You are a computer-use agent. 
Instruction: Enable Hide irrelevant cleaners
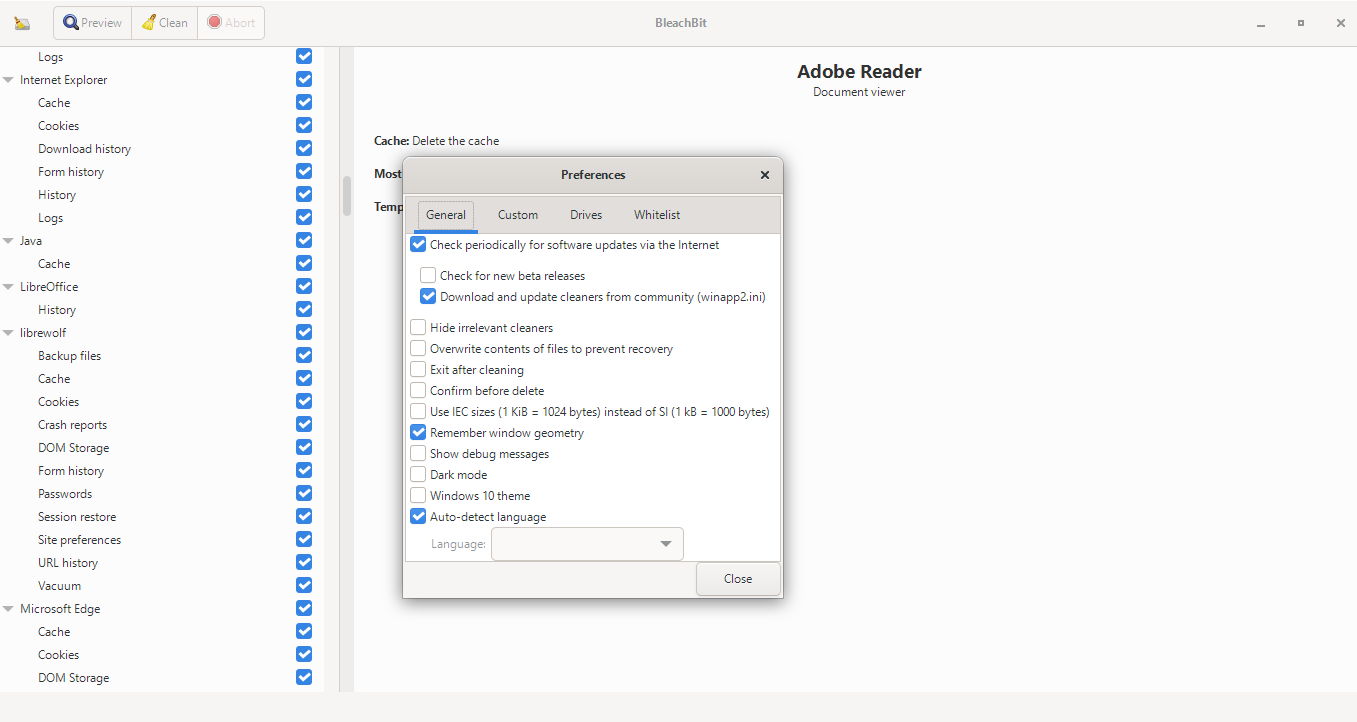[x=418, y=328]
